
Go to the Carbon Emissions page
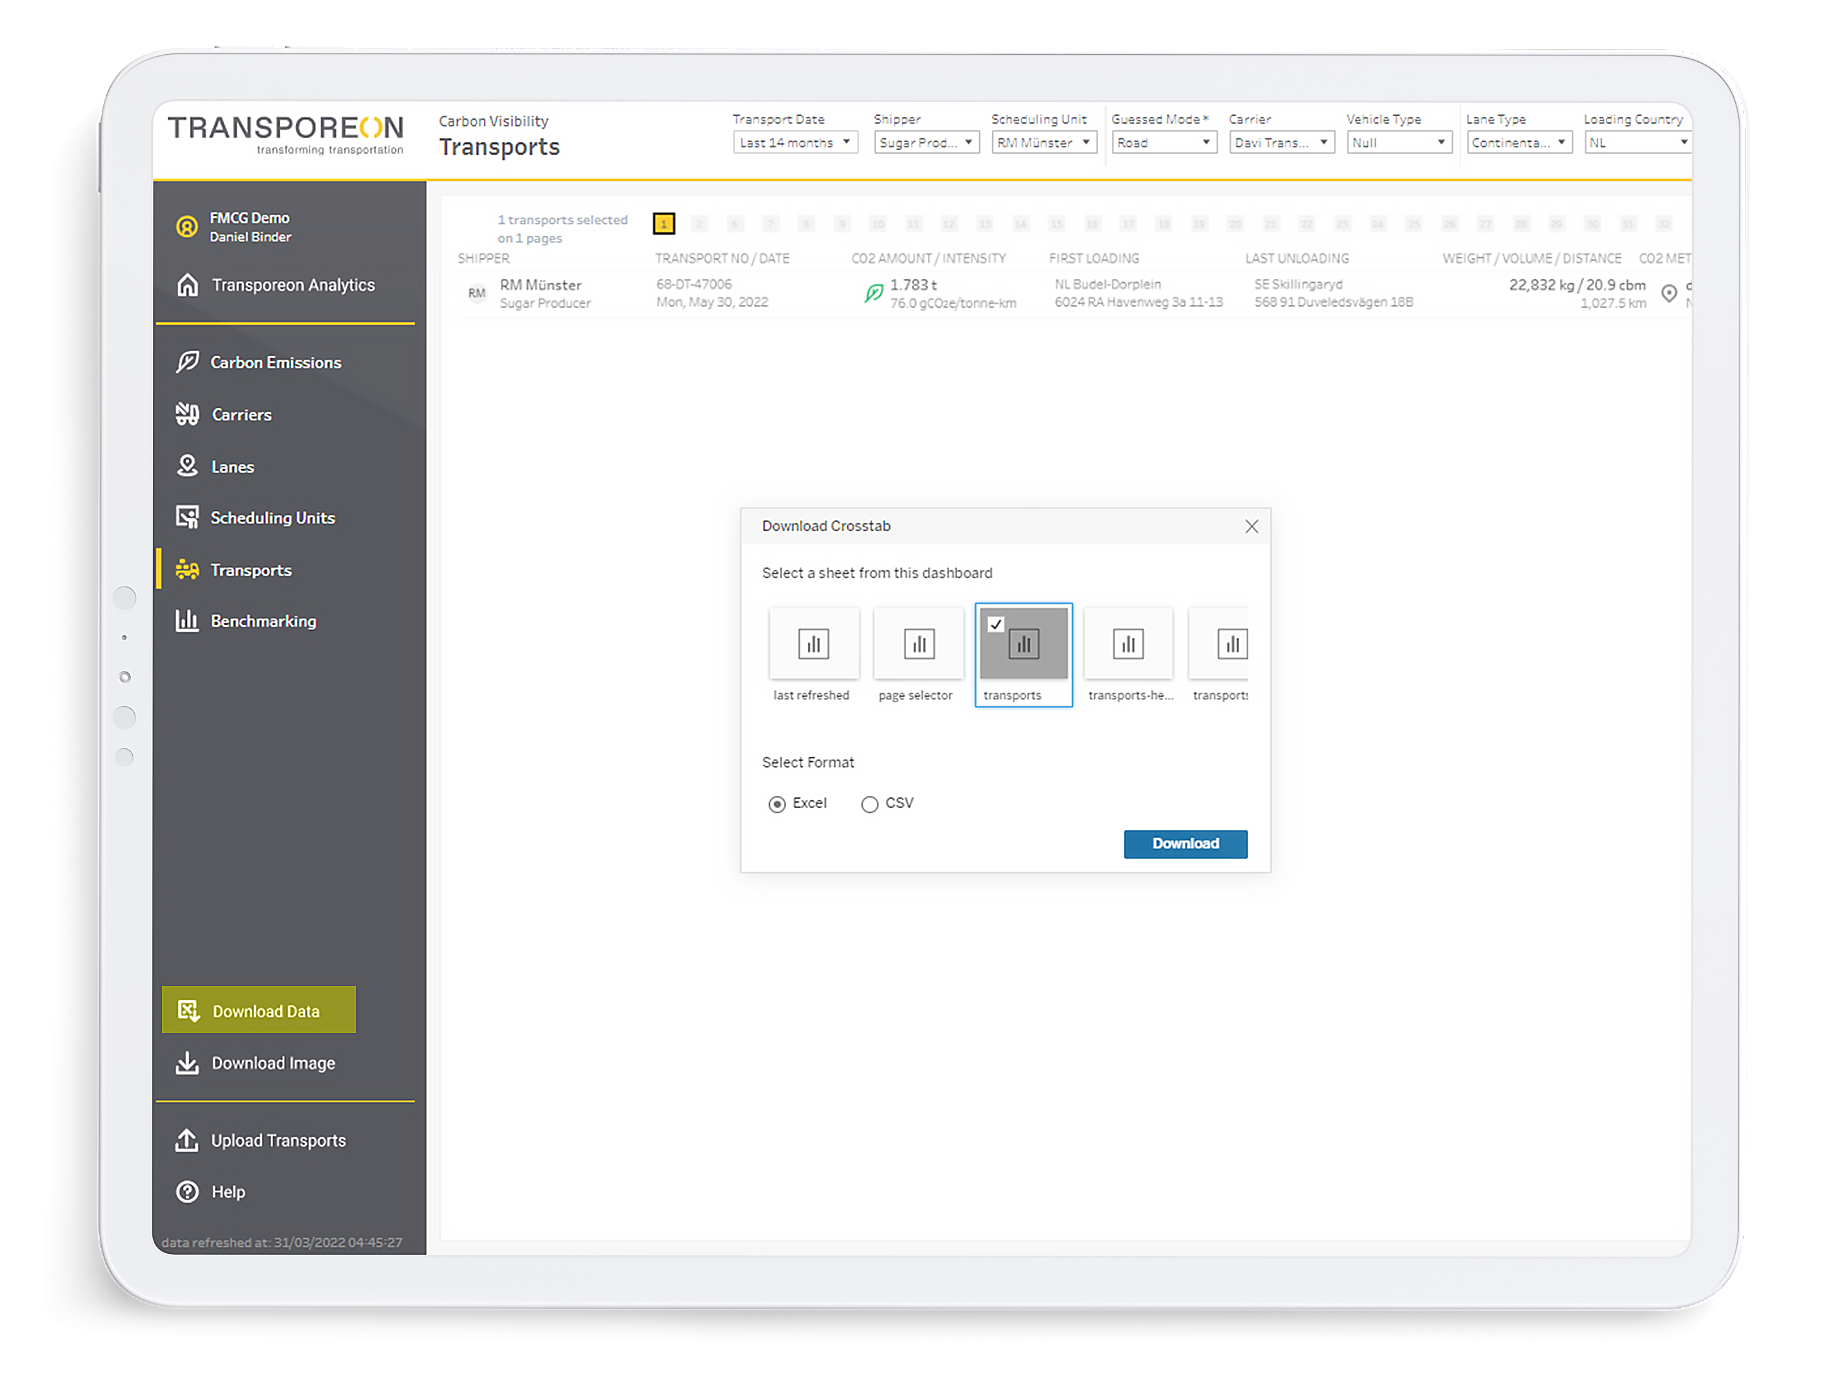click(x=276, y=362)
